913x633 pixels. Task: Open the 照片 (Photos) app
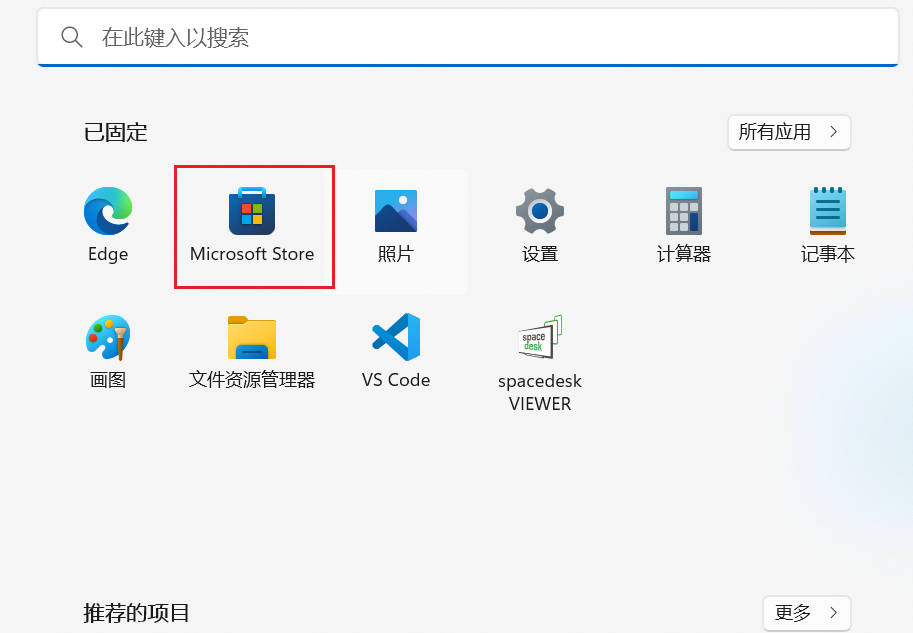point(396,211)
